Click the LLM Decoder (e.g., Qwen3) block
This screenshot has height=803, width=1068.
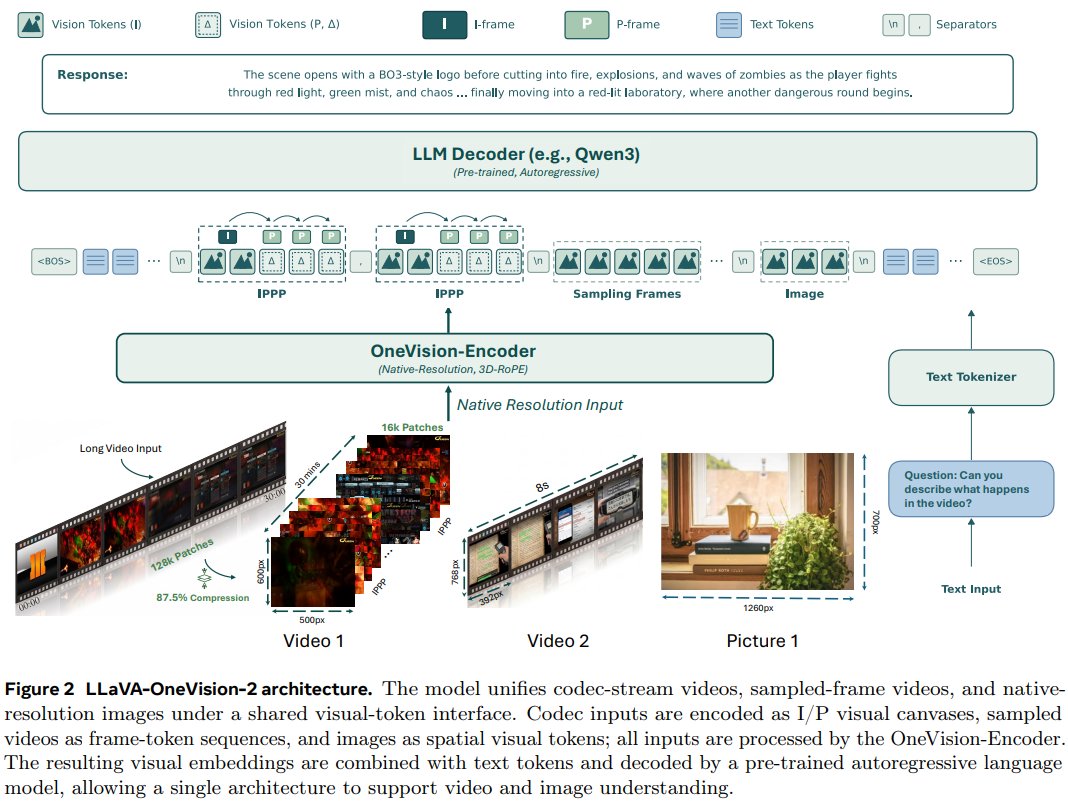[527, 161]
